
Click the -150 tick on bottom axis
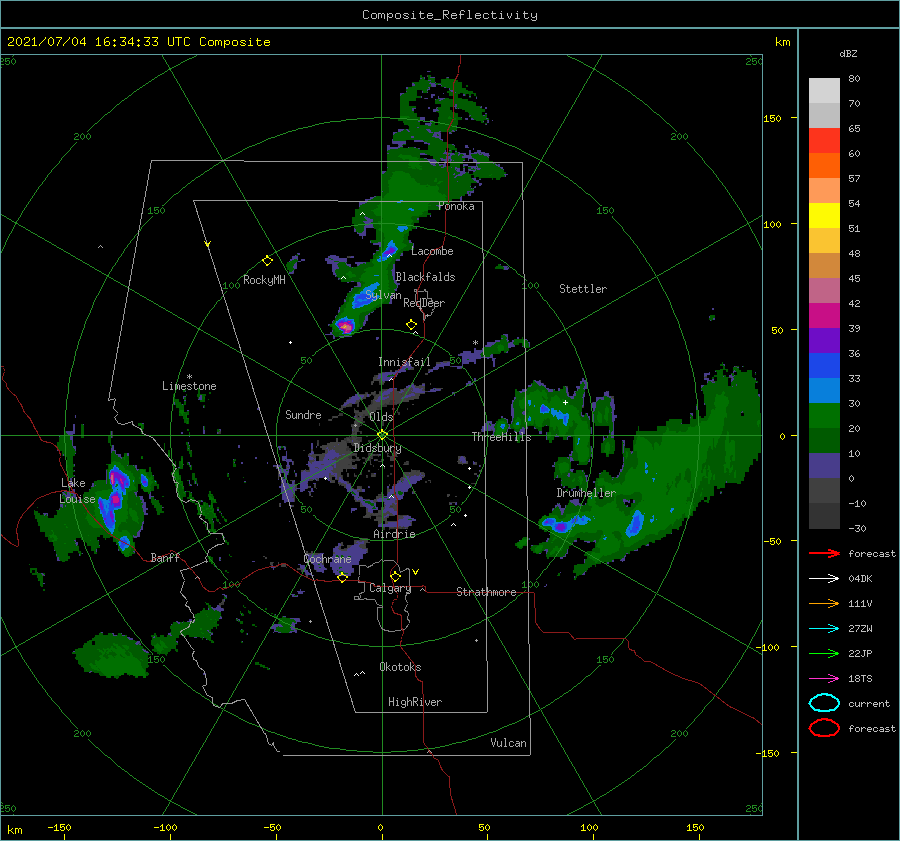click(x=59, y=827)
